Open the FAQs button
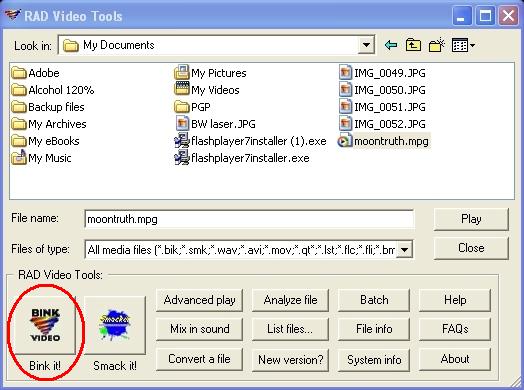Image resolution: width=524 pixels, height=390 pixels. 455,329
